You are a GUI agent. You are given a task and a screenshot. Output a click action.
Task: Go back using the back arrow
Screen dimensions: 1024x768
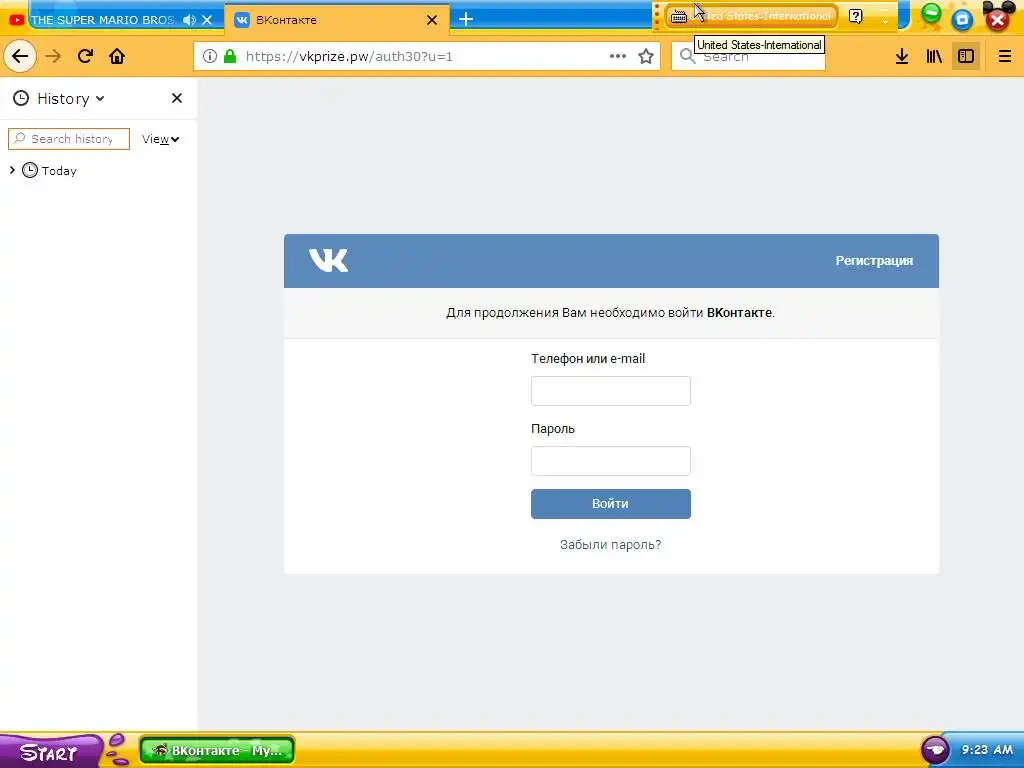pos(20,56)
